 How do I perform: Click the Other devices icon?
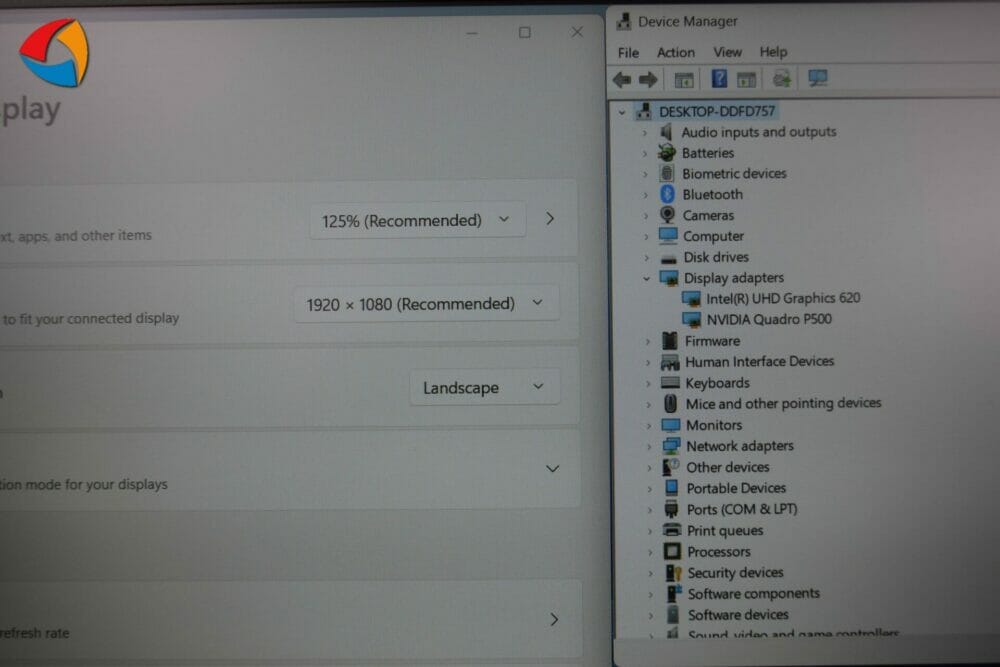[671, 467]
